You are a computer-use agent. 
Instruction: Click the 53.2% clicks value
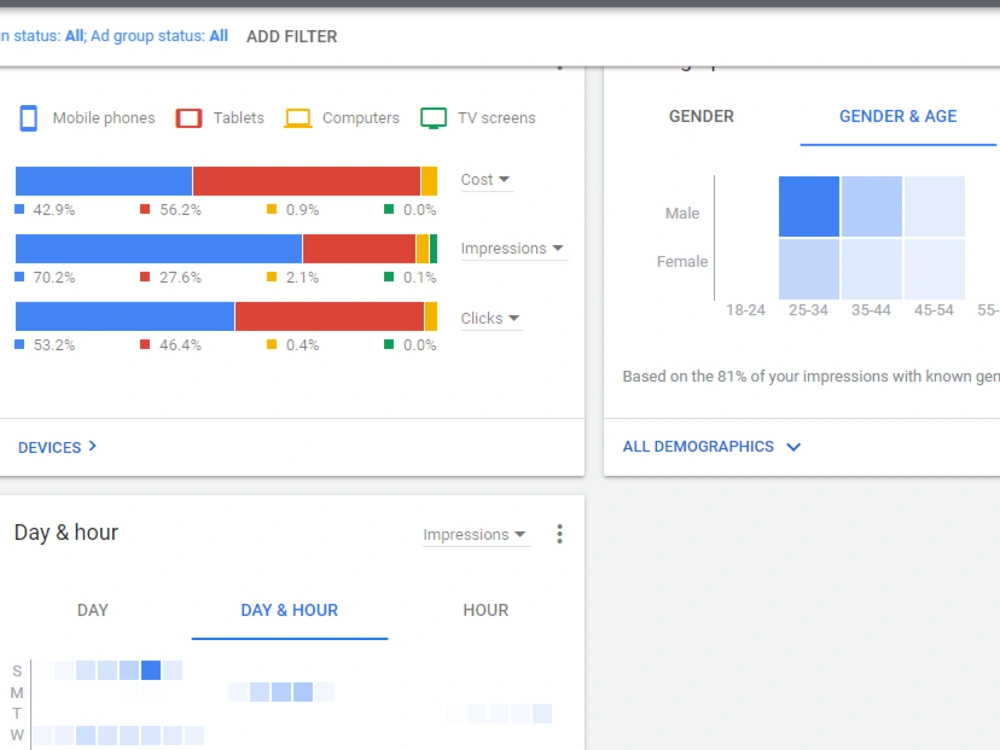[54, 345]
